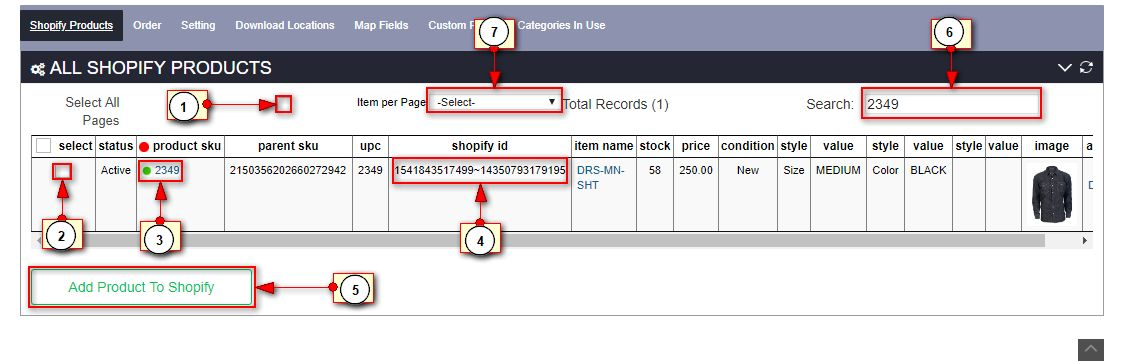The image size is (1124, 361).
Task: Check the row checkbox for SKU 2349
Action: 62,171
